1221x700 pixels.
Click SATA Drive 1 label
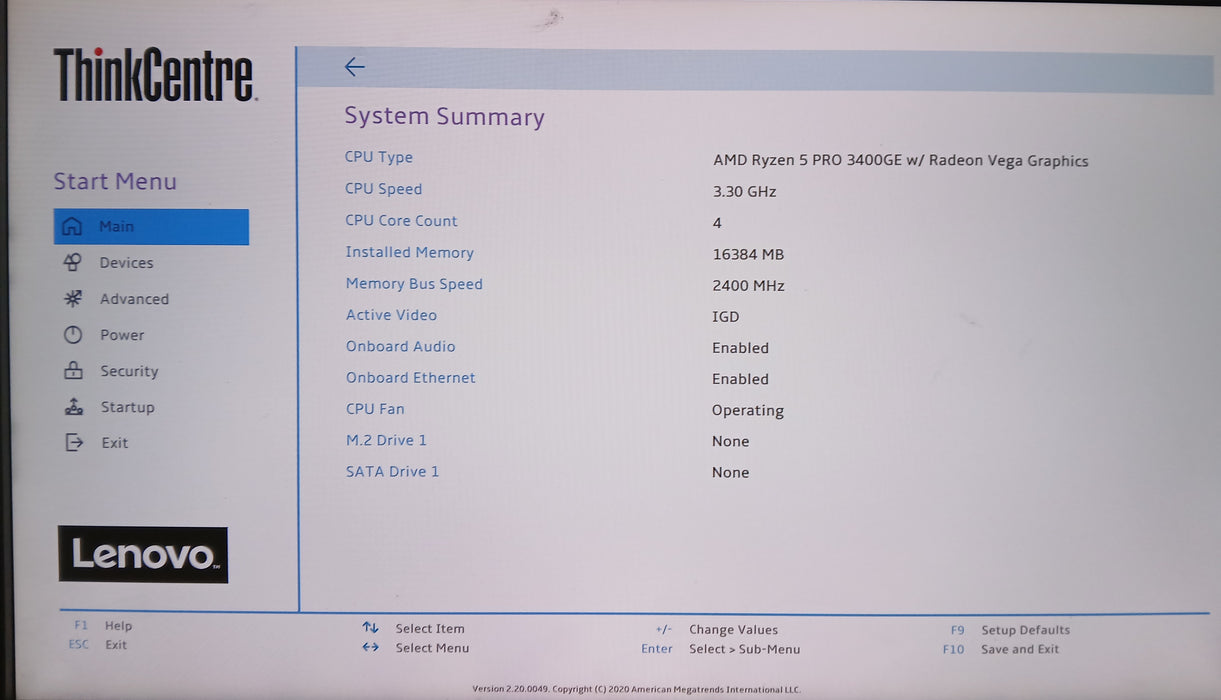[x=392, y=471]
